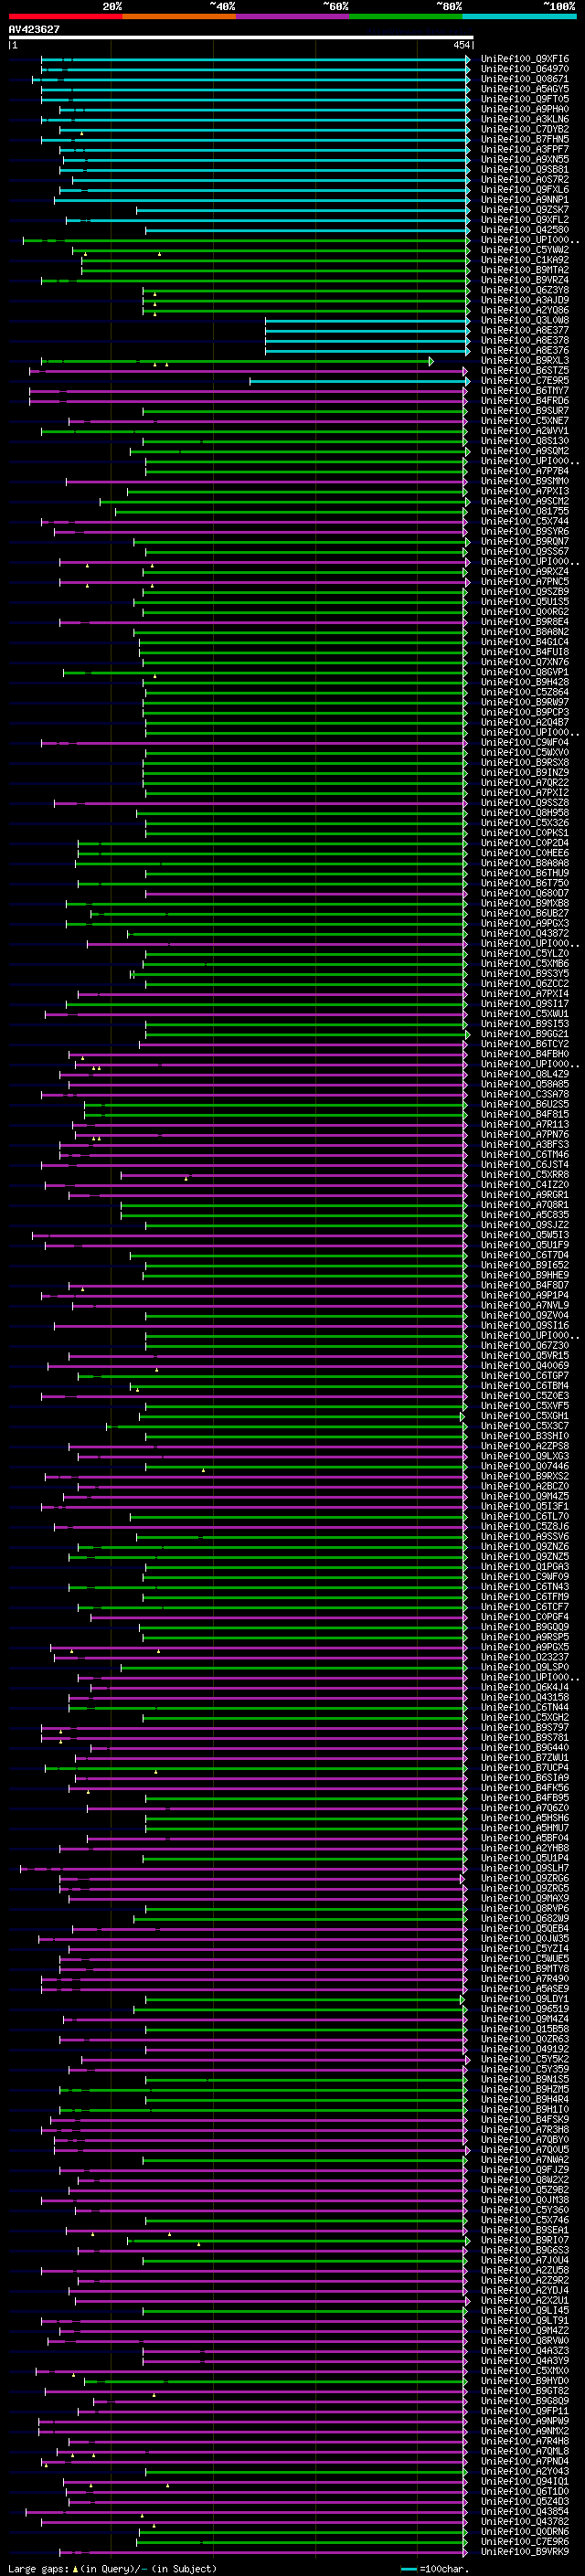Click the UniRef100_A9PHA0 label
585x2576 pixels.
[525, 109]
